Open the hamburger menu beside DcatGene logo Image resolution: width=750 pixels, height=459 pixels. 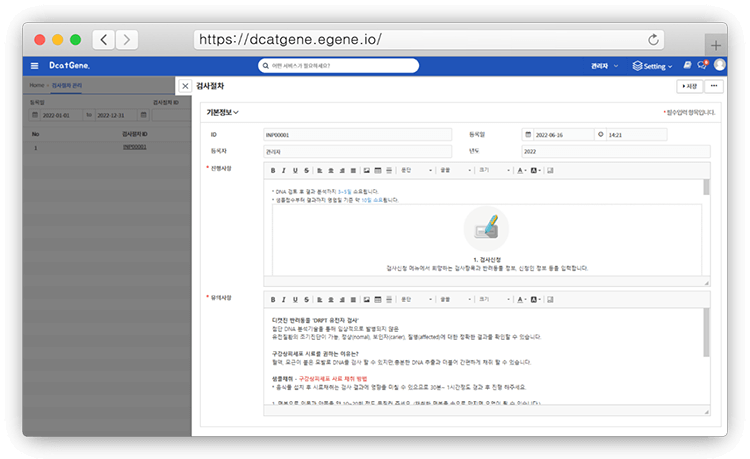point(34,66)
